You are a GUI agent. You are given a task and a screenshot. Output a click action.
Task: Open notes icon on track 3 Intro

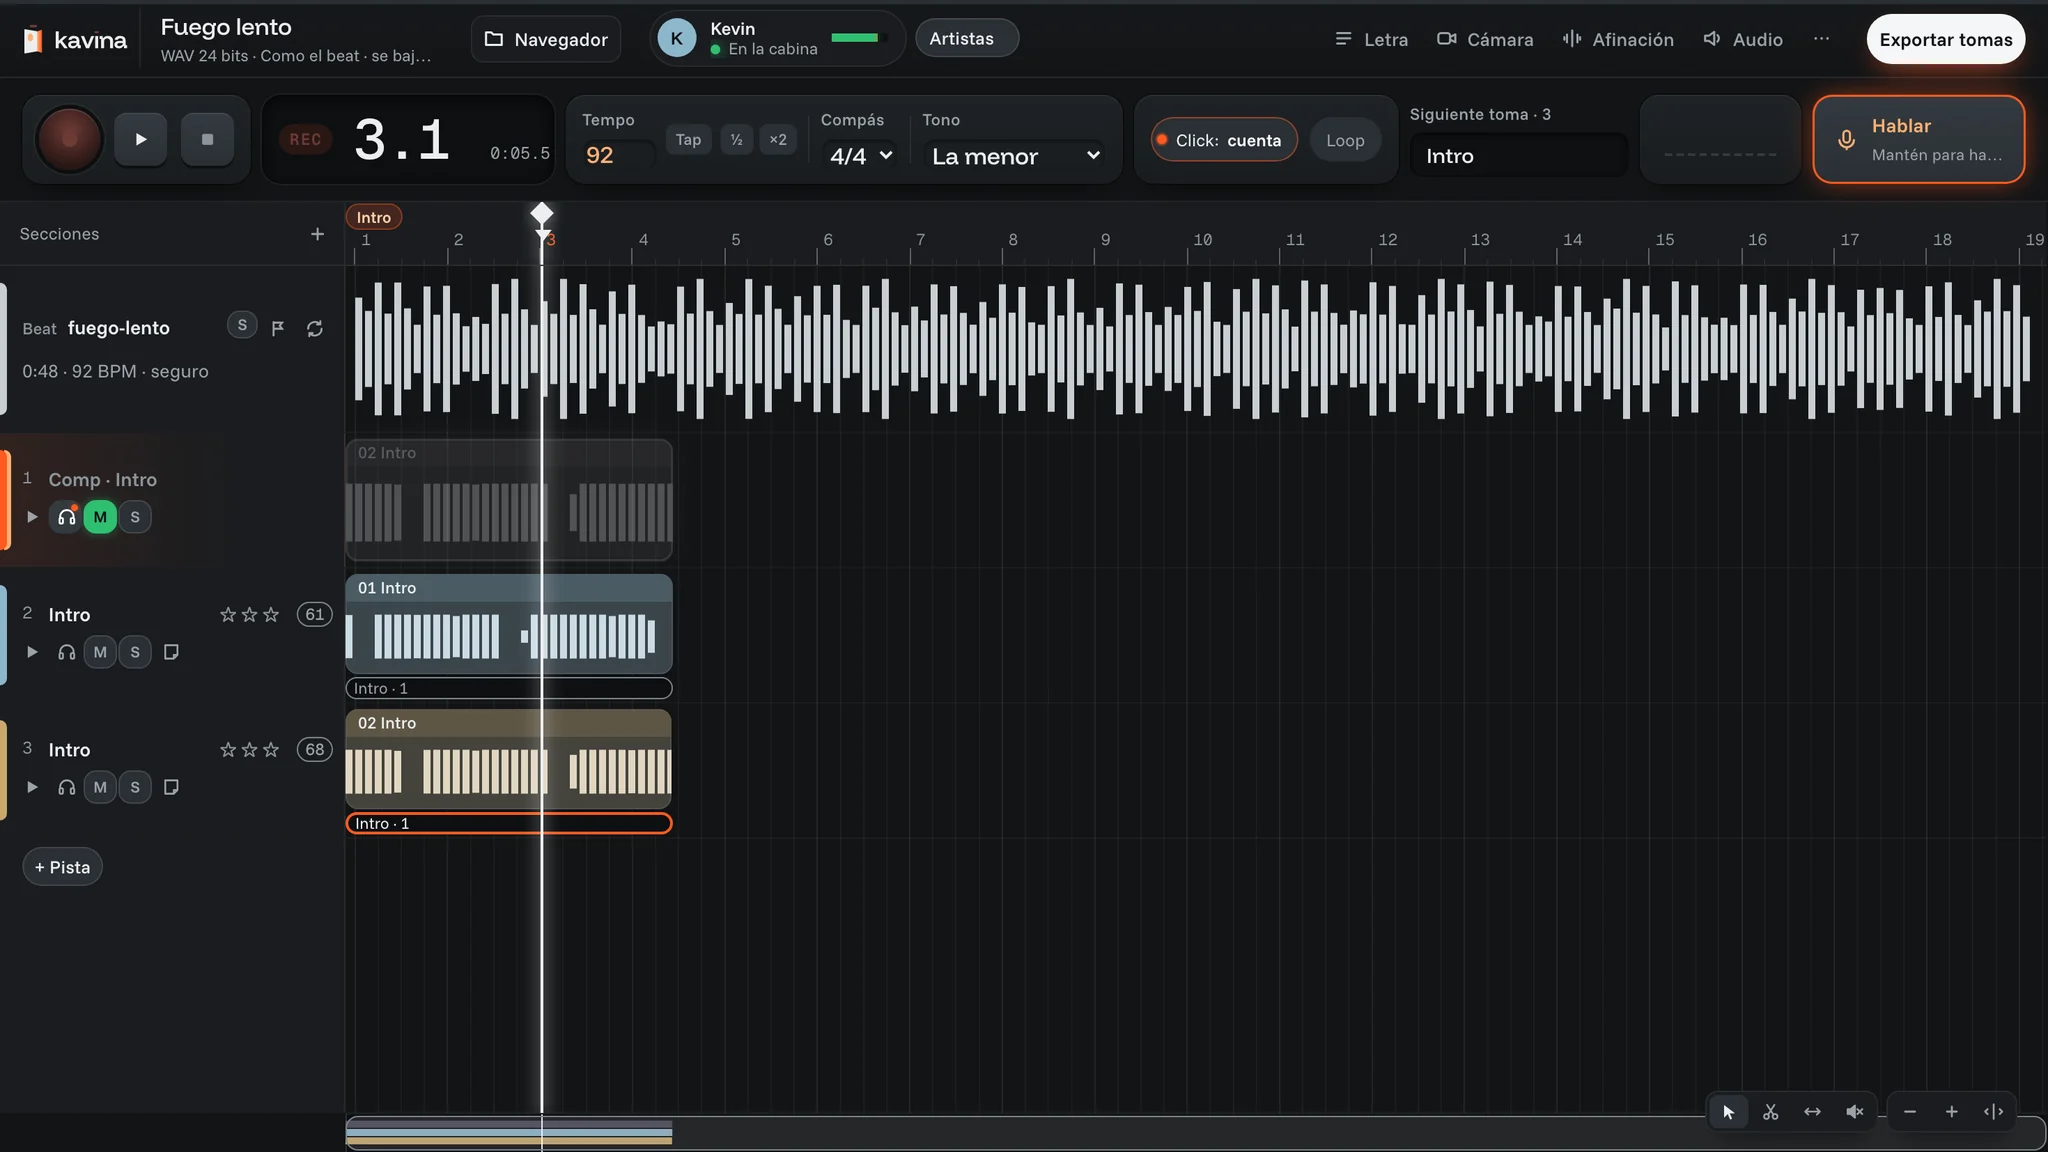171,787
